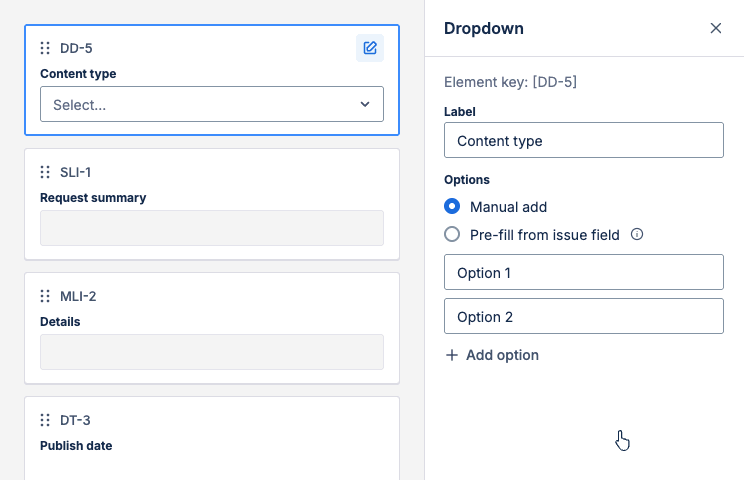Click into the Option 1 field
The height and width of the screenshot is (480, 744).
coord(584,272)
